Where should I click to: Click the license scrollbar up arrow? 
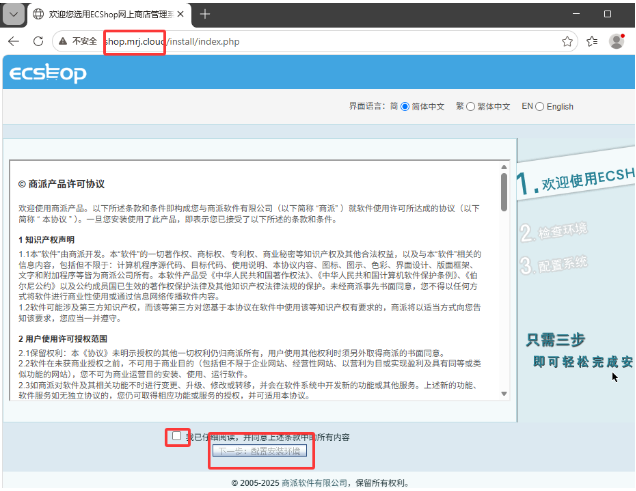click(x=504, y=167)
